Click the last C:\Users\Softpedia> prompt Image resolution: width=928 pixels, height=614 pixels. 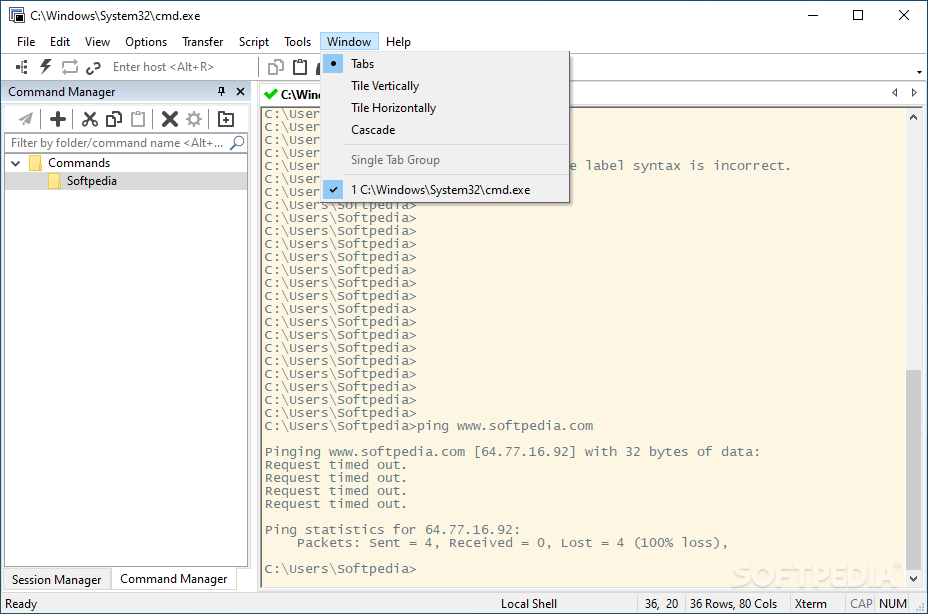[x=340, y=569]
